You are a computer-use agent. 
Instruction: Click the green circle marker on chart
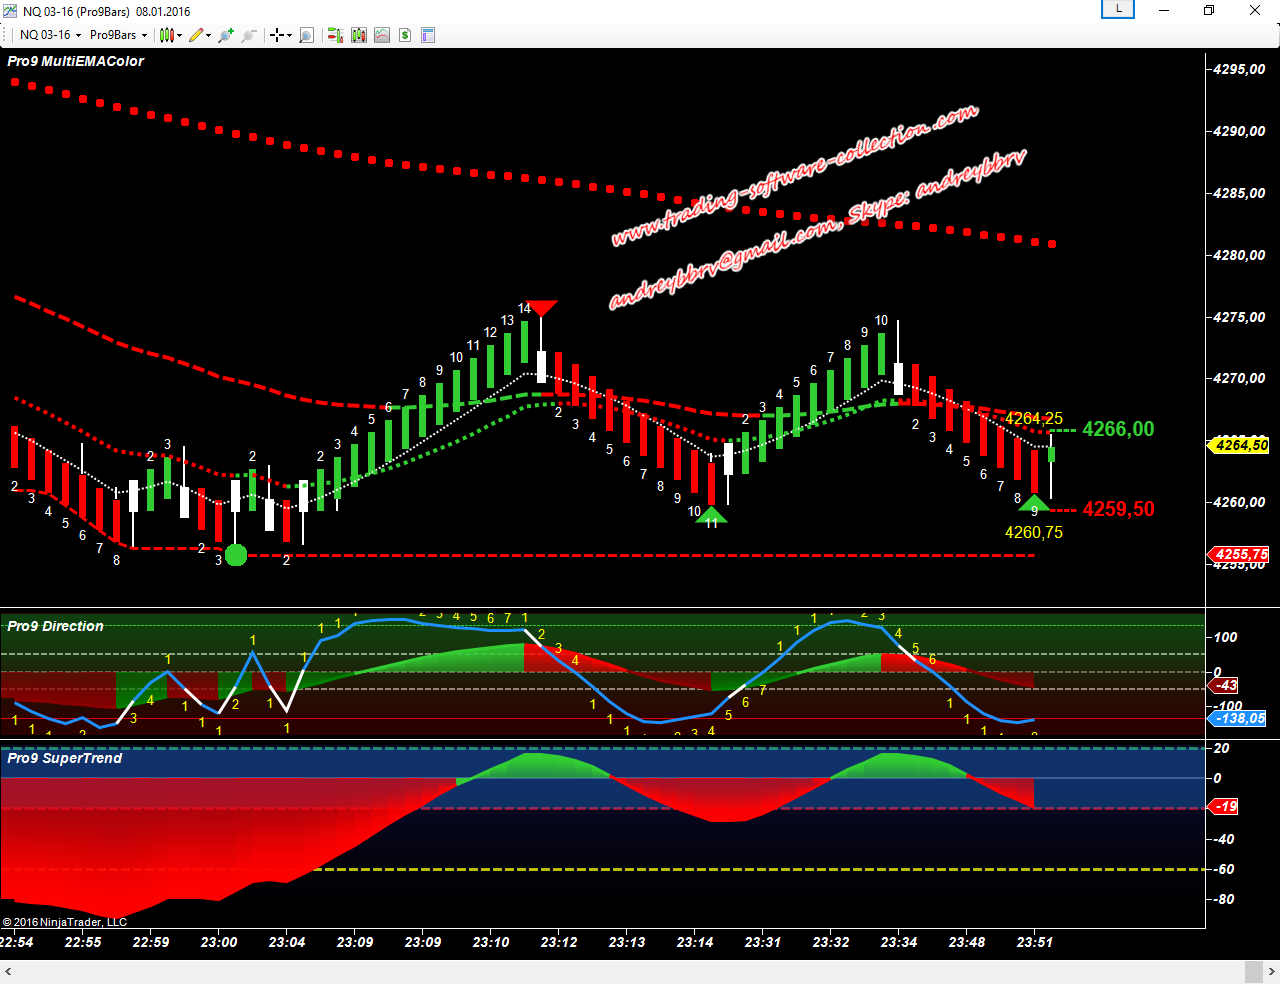point(236,555)
